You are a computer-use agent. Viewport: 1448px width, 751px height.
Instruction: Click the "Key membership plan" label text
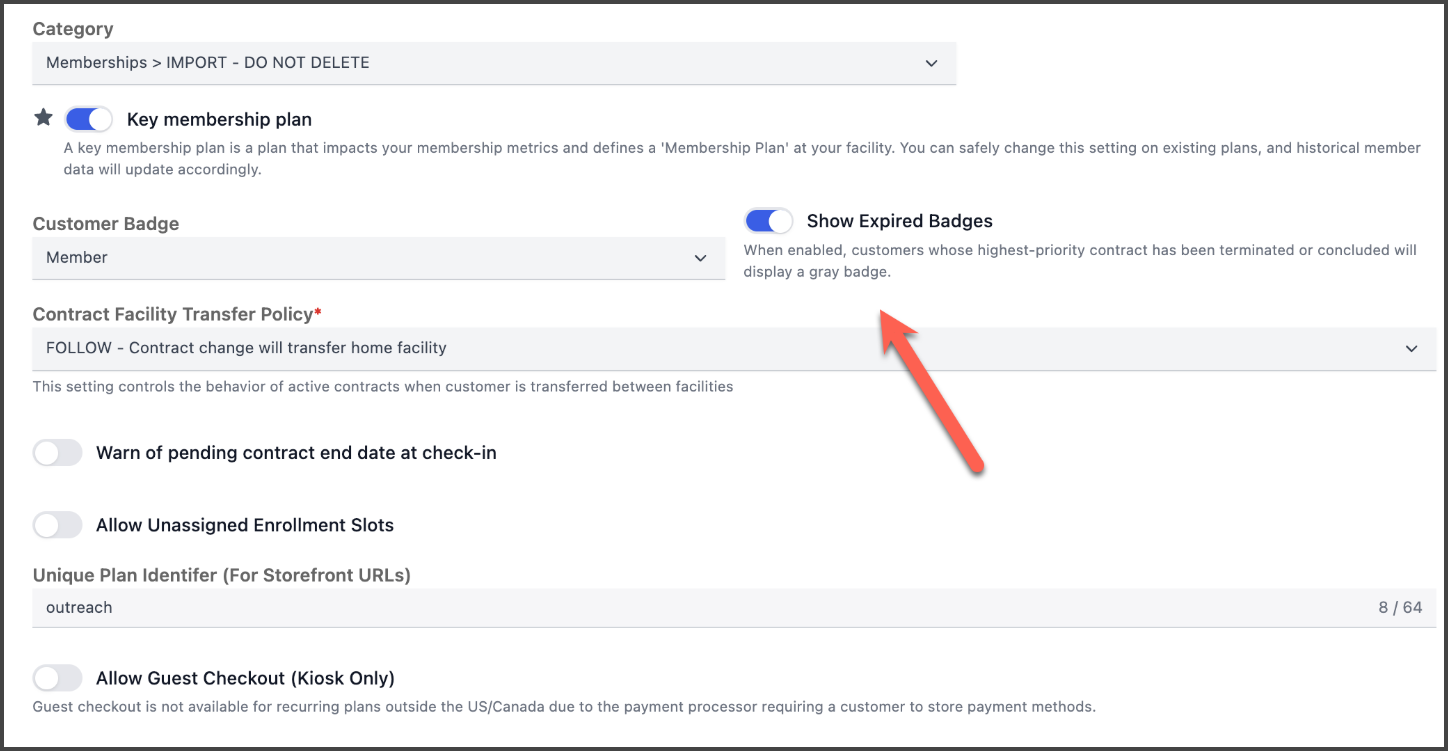[x=219, y=120]
